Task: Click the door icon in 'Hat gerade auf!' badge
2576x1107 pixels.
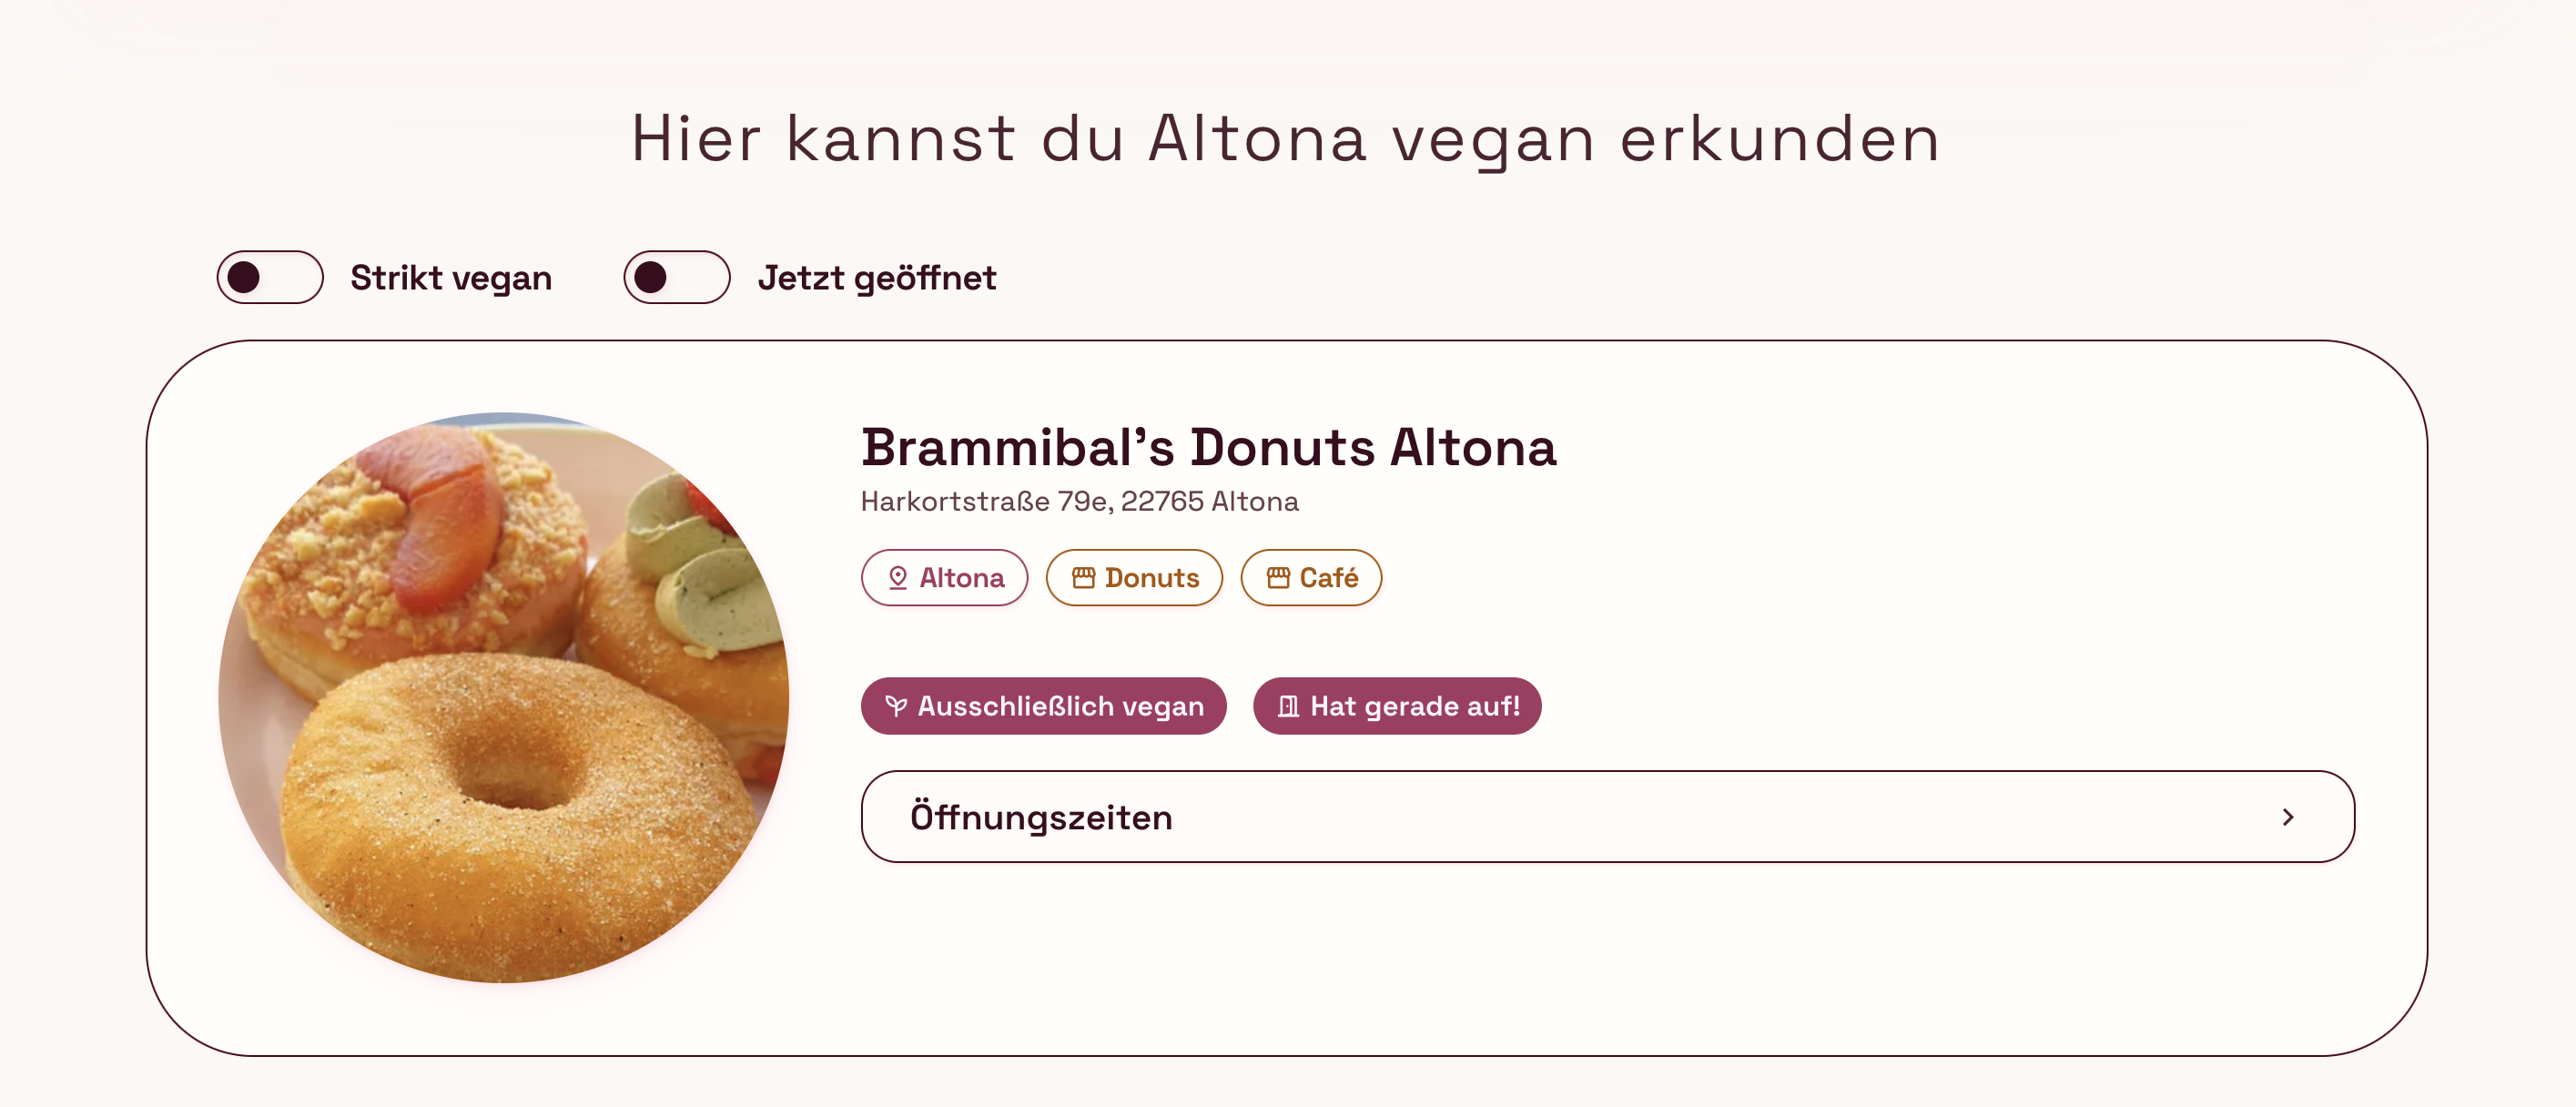Action: coord(1288,706)
